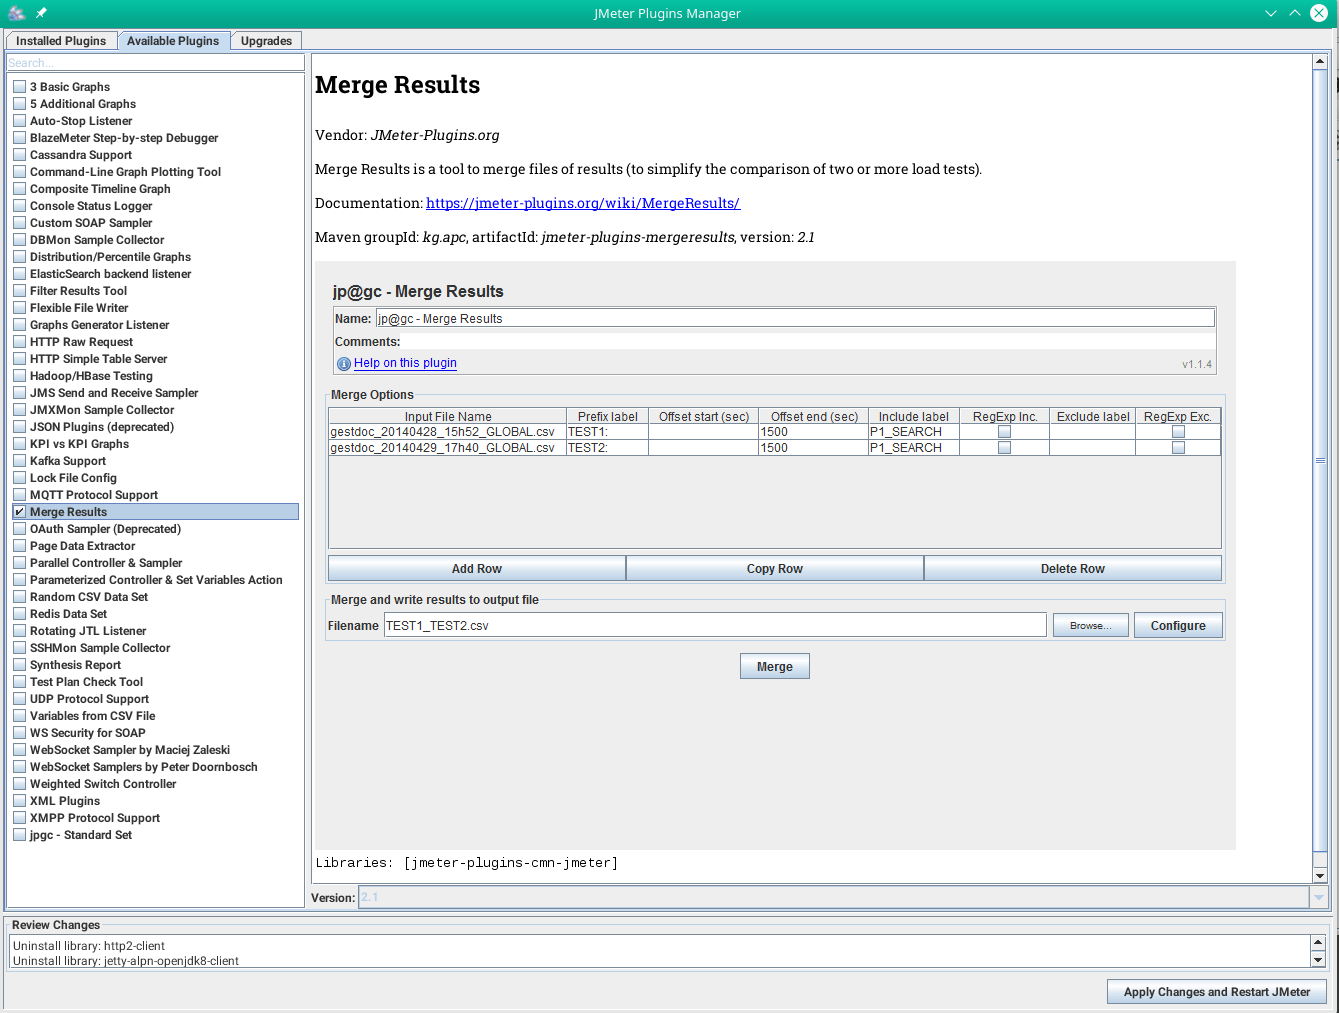1339x1013 pixels.
Task: Uncheck the Merge Results plugin checkbox
Action: (19, 512)
